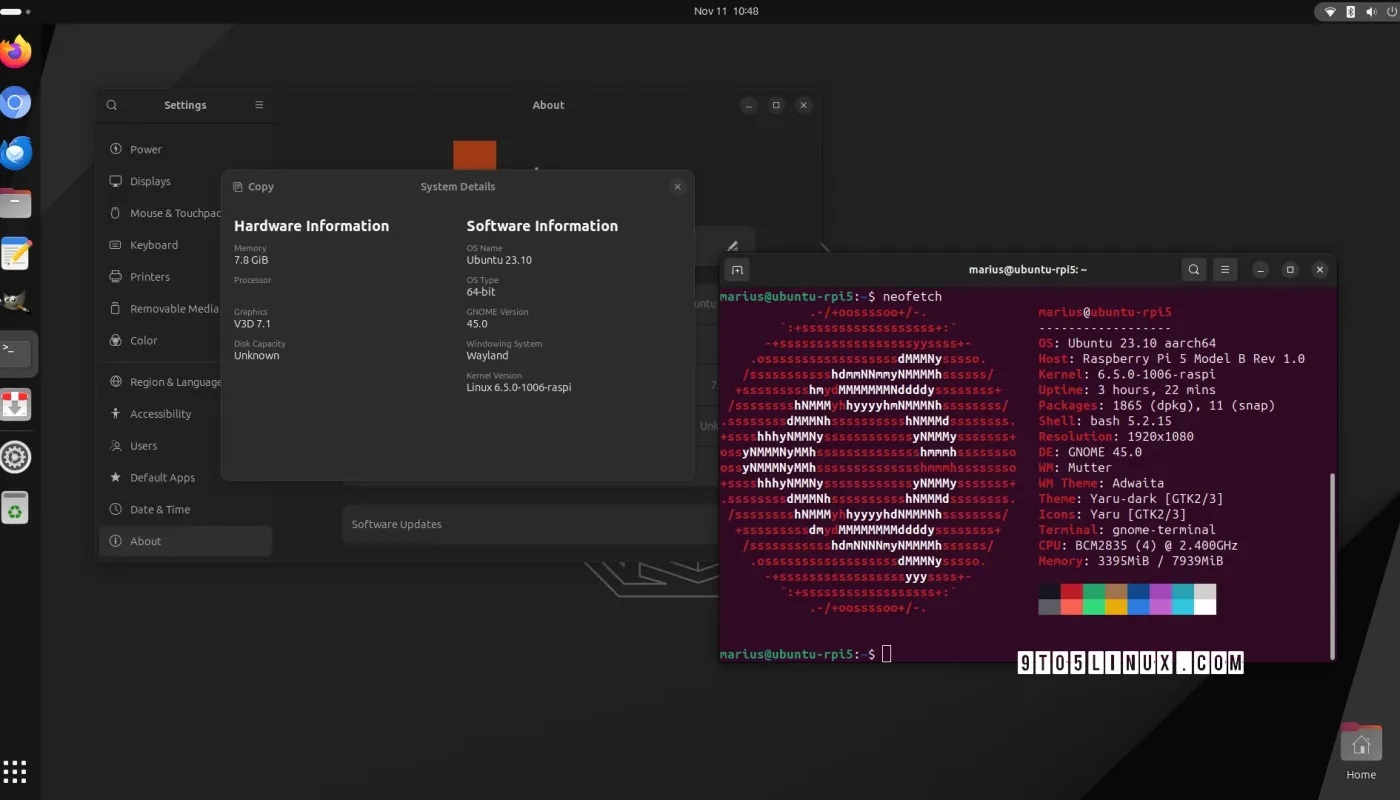Viewport: 1400px width, 800px height.
Task: Show Applications grid at dock bottom
Action: coord(15,771)
